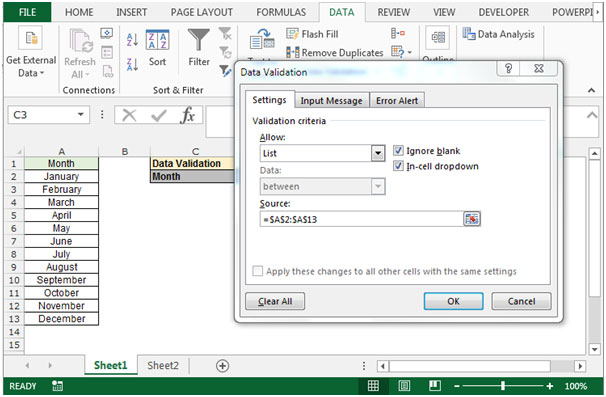Run Flash Fill

312,34
